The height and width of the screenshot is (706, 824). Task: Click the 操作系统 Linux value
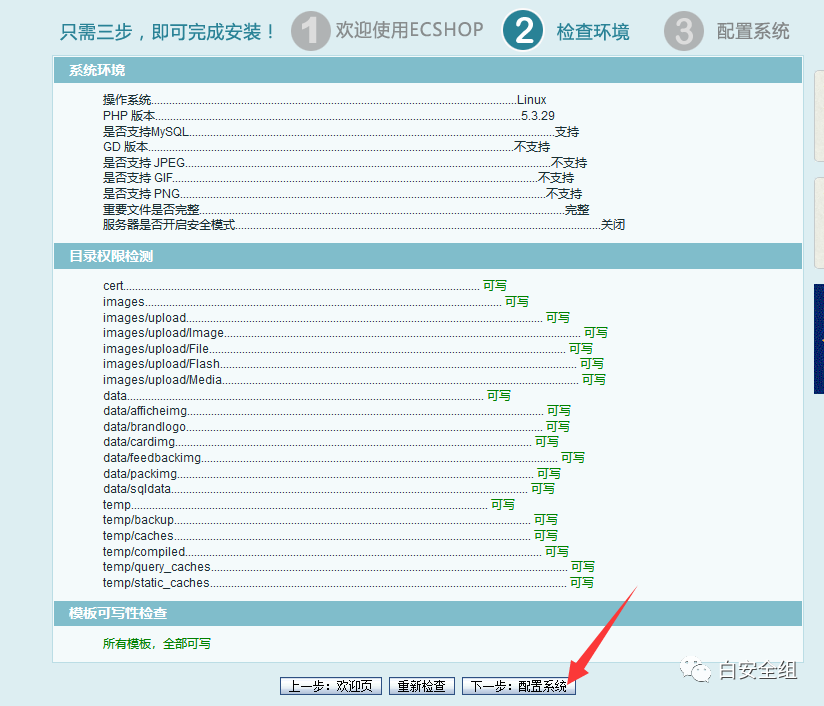(531, 100)
